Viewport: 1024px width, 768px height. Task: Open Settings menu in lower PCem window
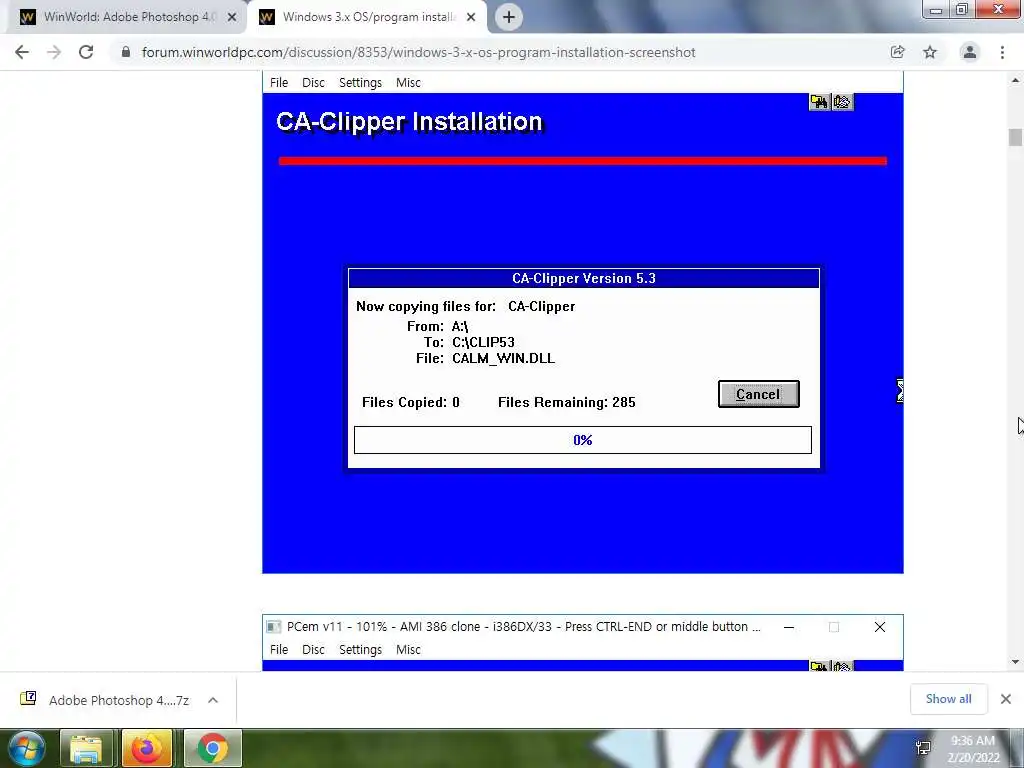click(x=360, y=650)
